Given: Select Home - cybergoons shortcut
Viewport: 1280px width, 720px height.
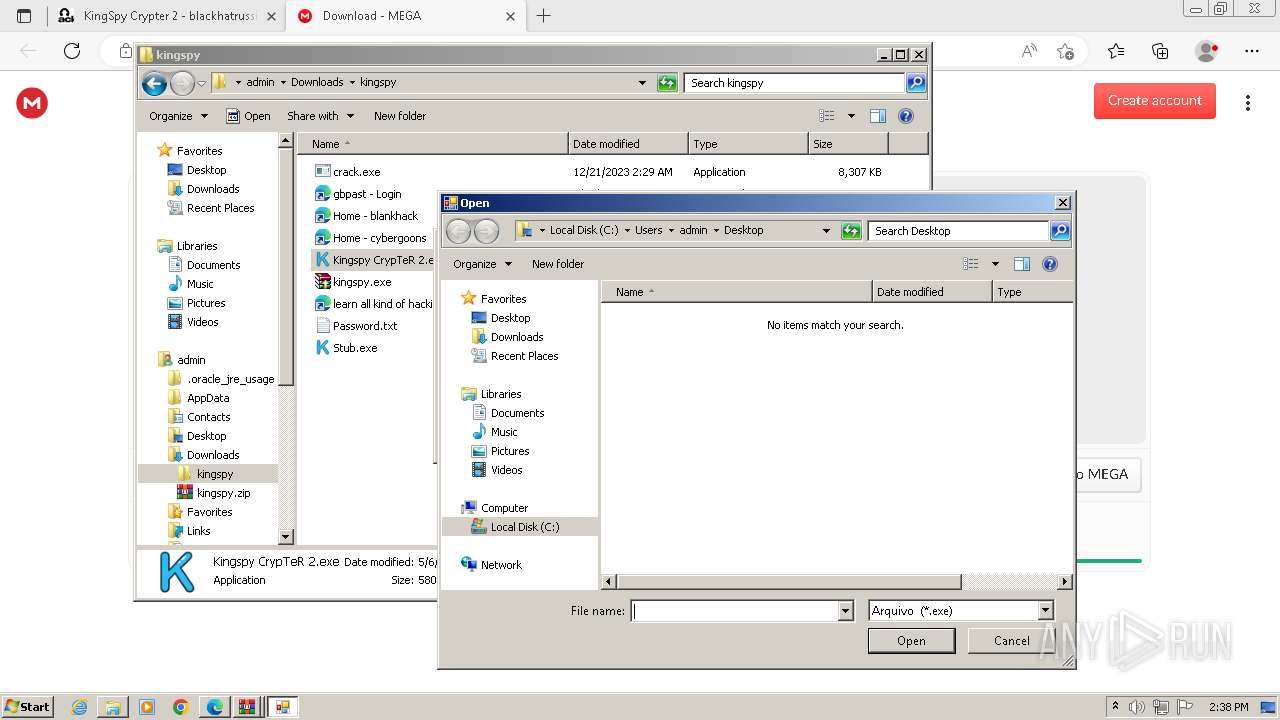Looking at the screenshot, I should click(370, 238).
